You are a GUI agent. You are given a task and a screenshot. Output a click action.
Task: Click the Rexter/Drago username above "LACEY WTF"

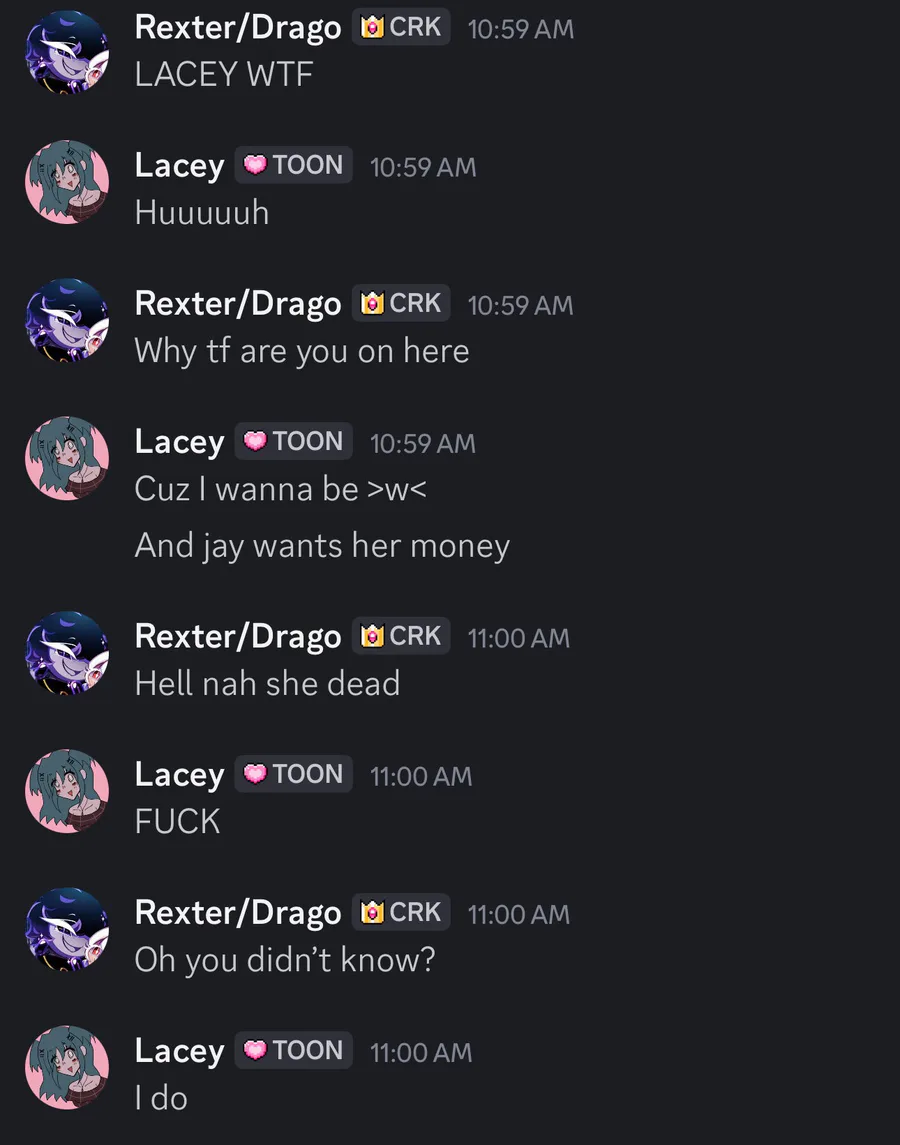(x=238, y=28)
